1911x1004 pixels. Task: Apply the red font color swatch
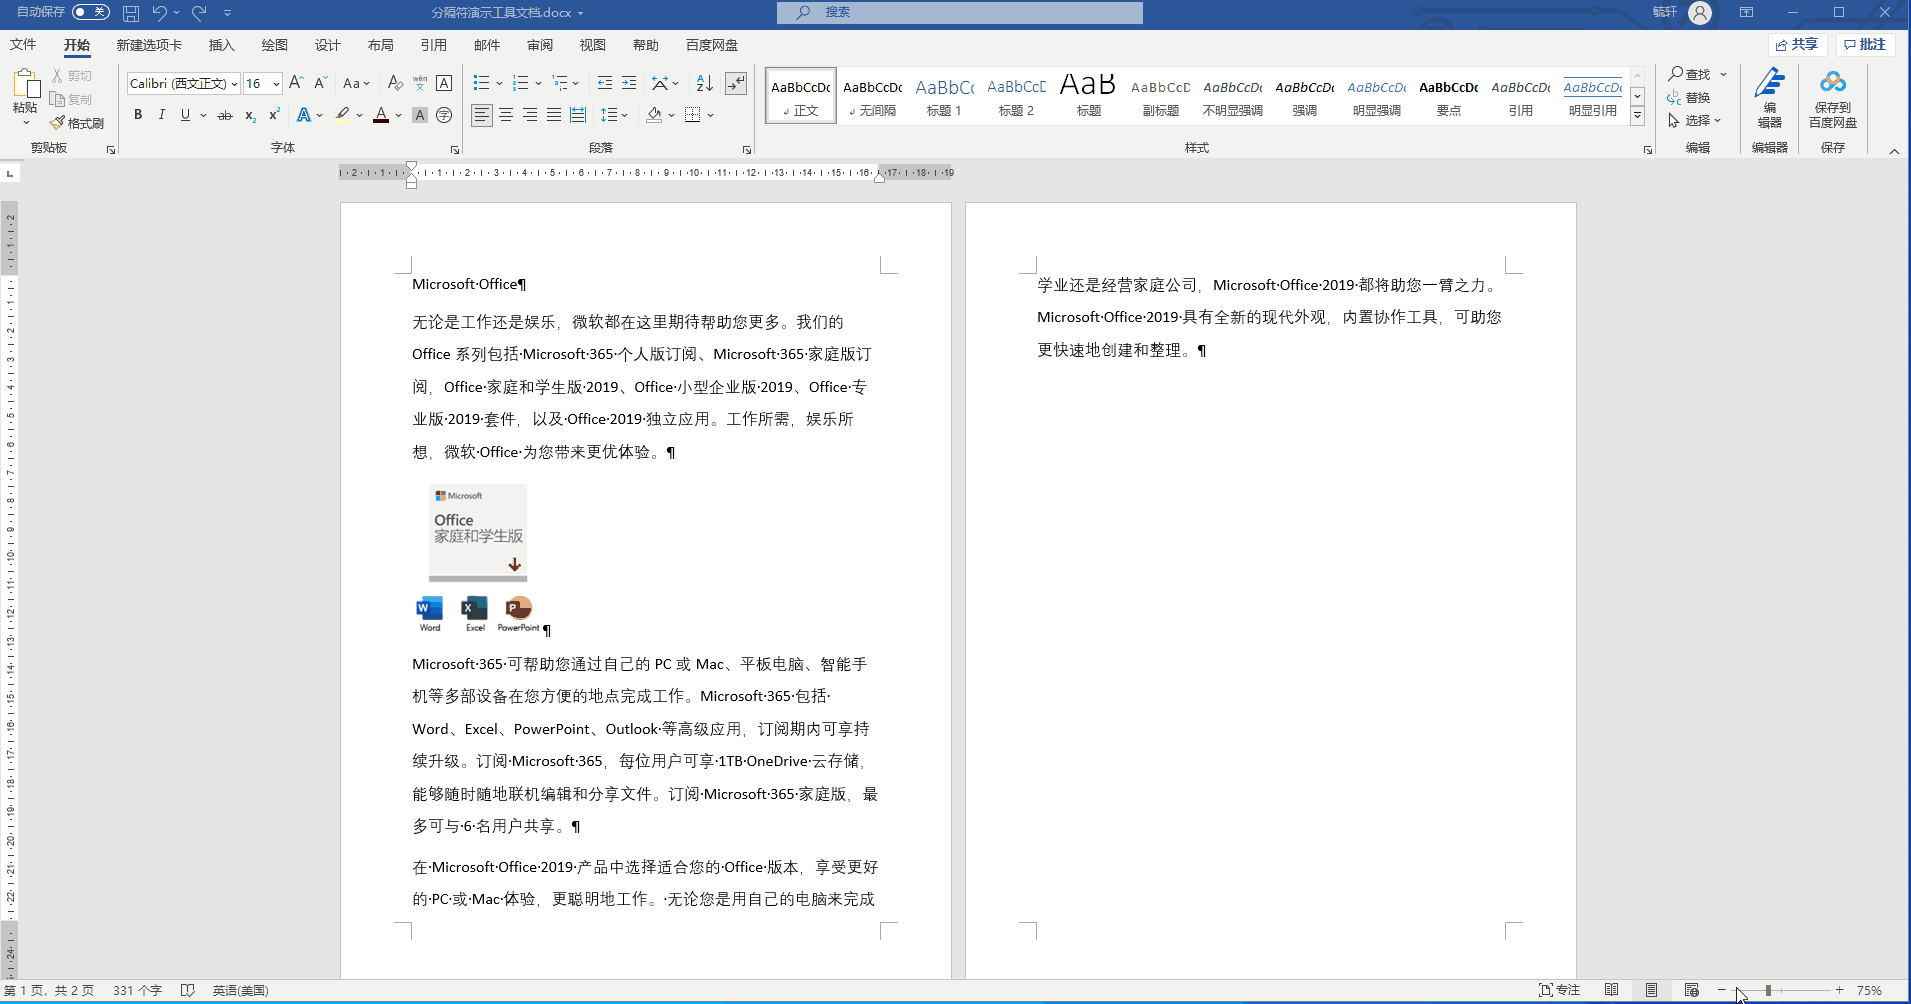381,115
